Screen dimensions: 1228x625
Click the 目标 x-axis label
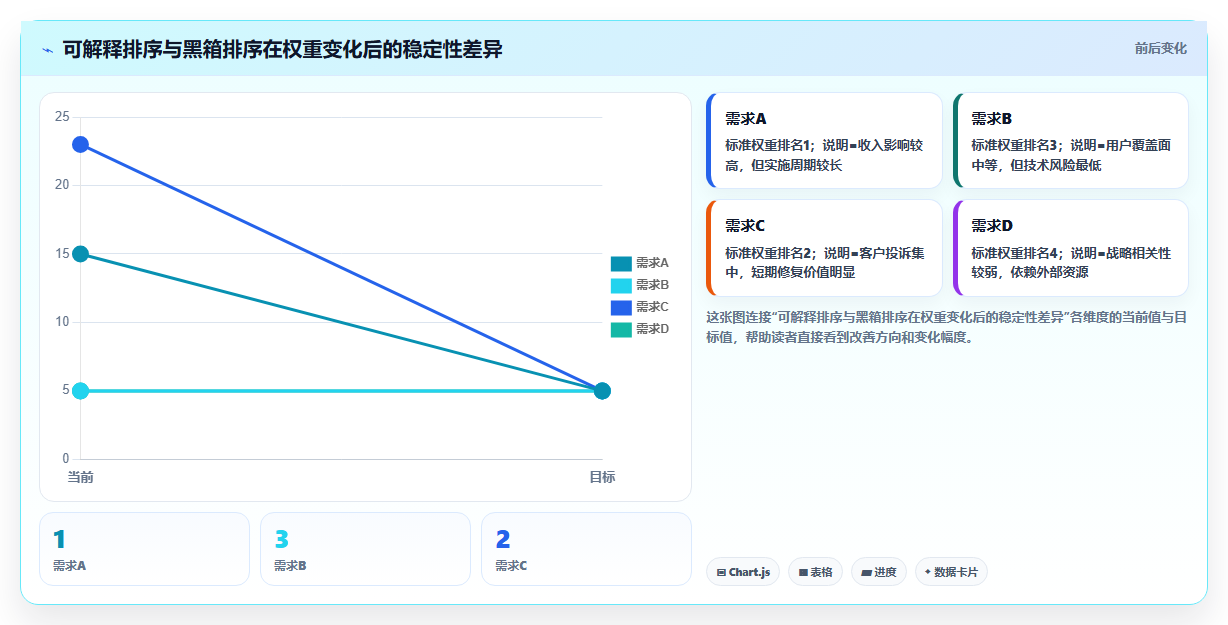point(602,477)
